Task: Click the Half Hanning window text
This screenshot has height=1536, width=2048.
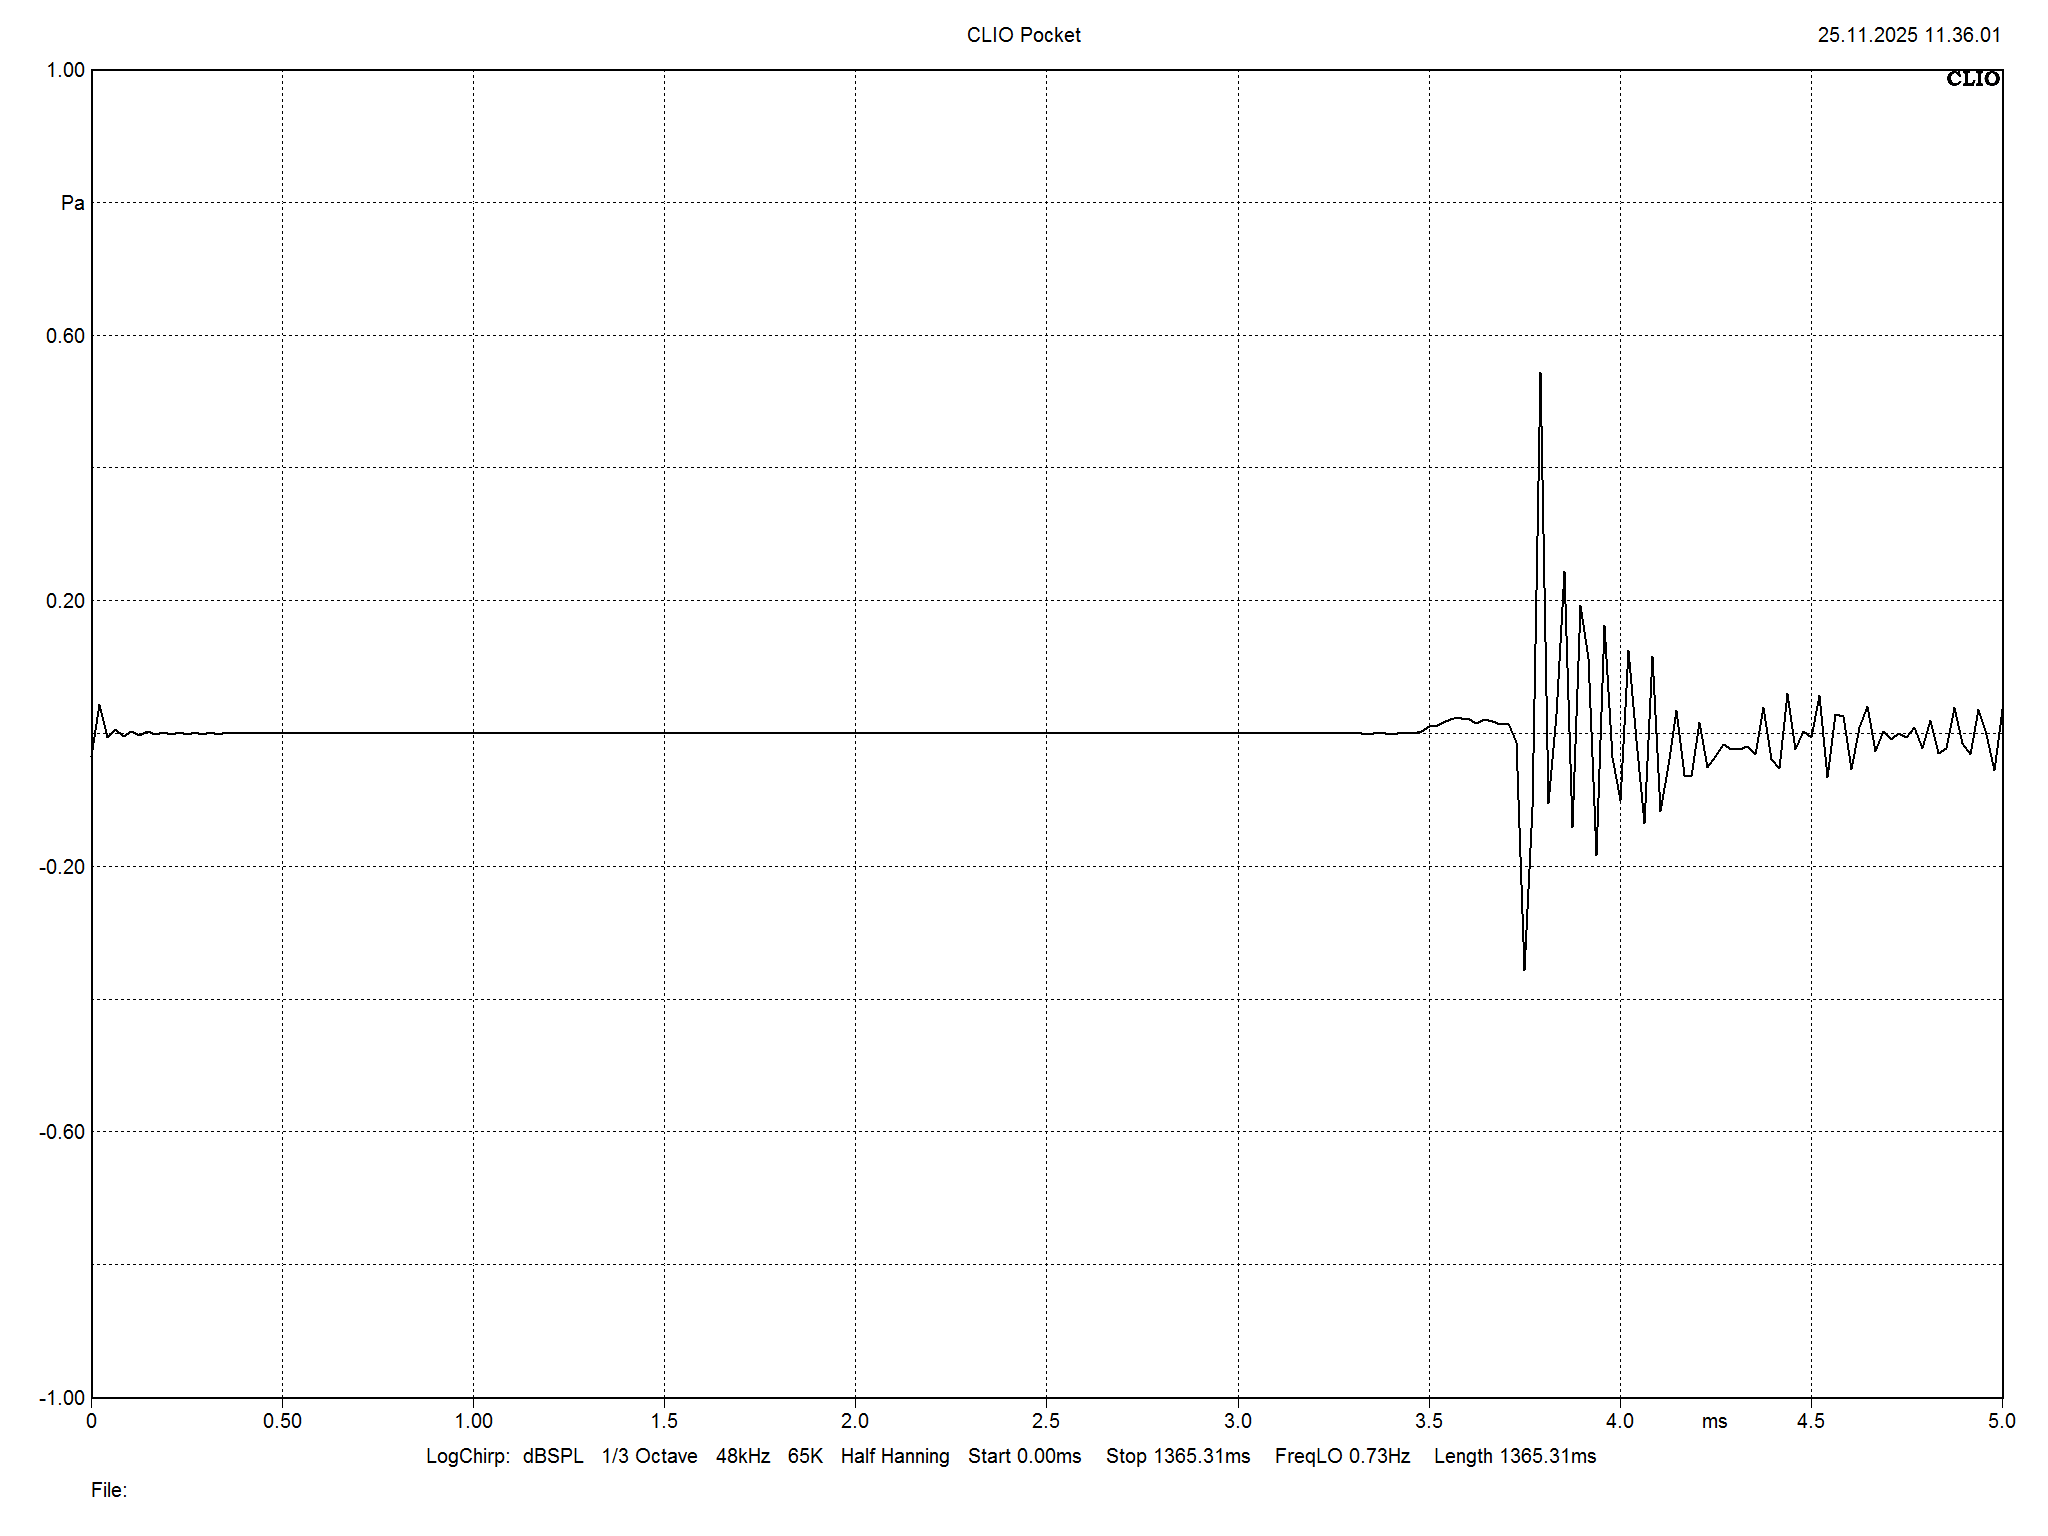Action: coord(895,1457)
